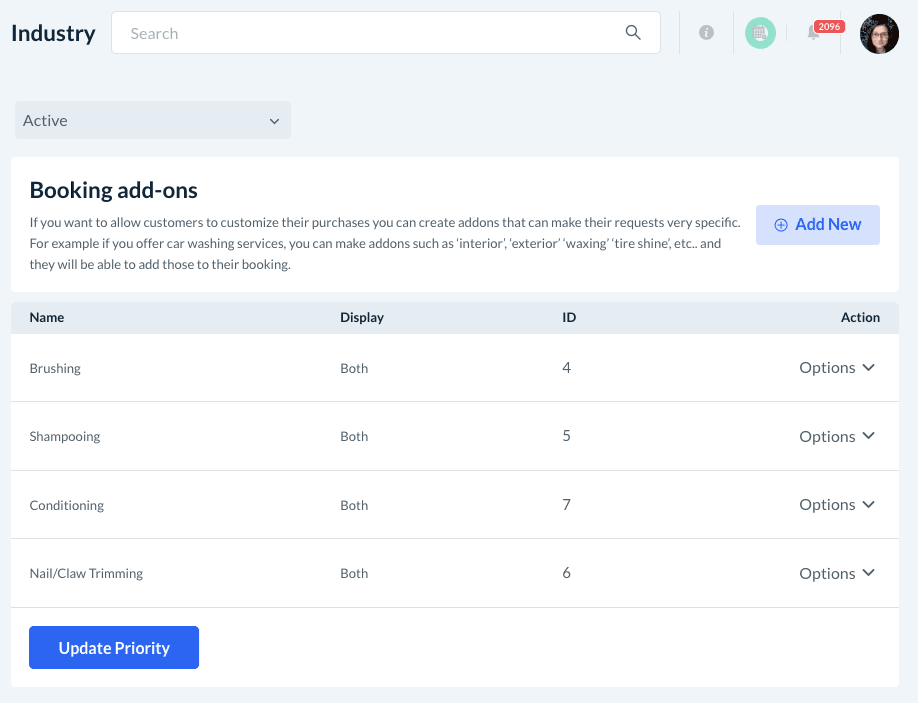Click the search magnifier icon
This screenshot has width=918, height=703.
pos(633,33)
